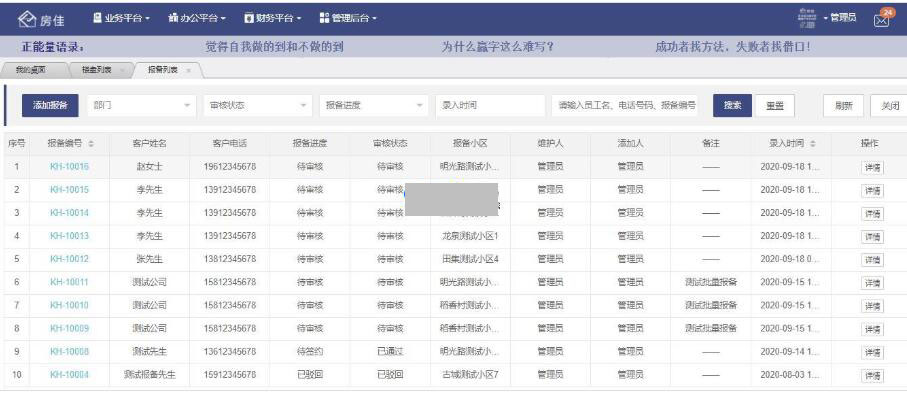The height and width of the screenshot is (397, 907).
Task: Click the 搜索 button
Action: [732, 105]
